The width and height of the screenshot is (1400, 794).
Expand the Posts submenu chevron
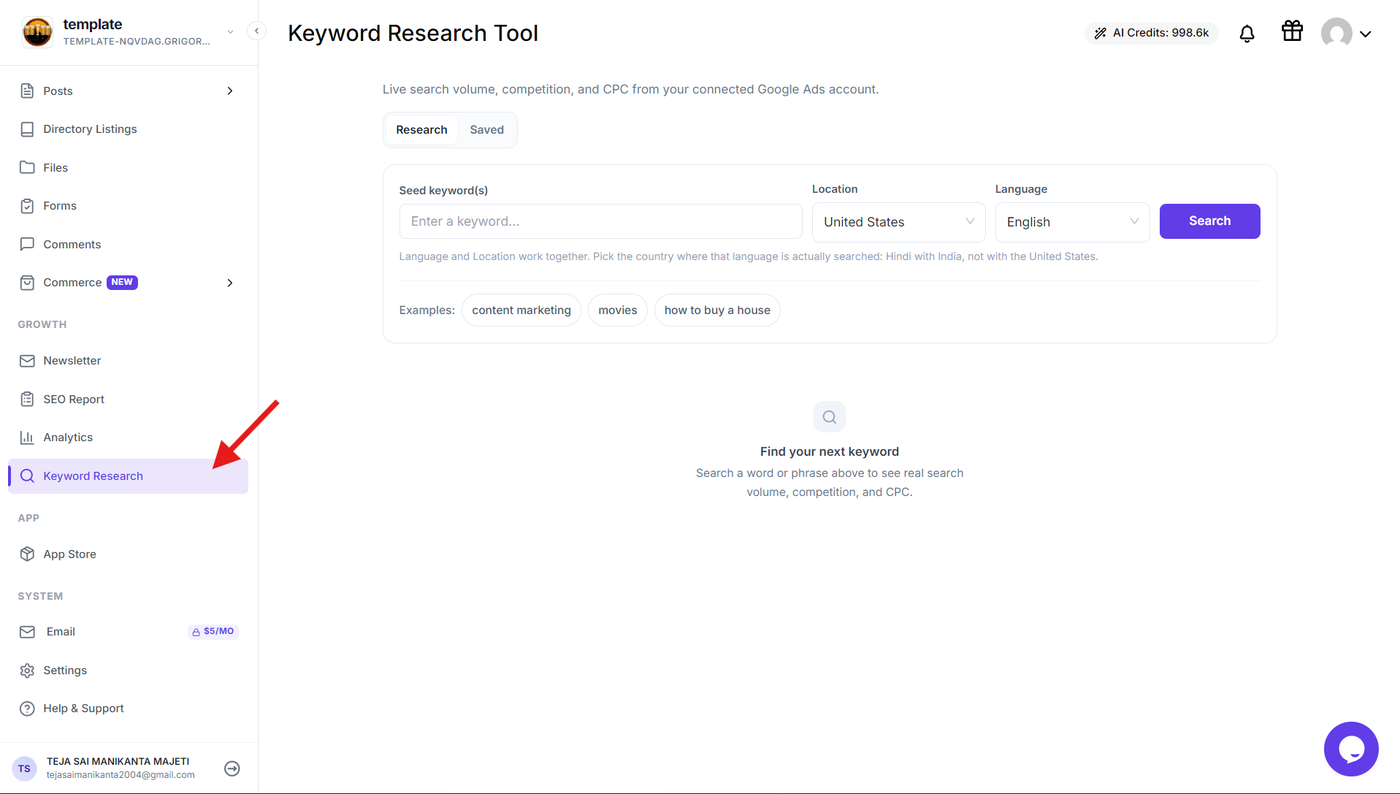[x=230, y=91]
